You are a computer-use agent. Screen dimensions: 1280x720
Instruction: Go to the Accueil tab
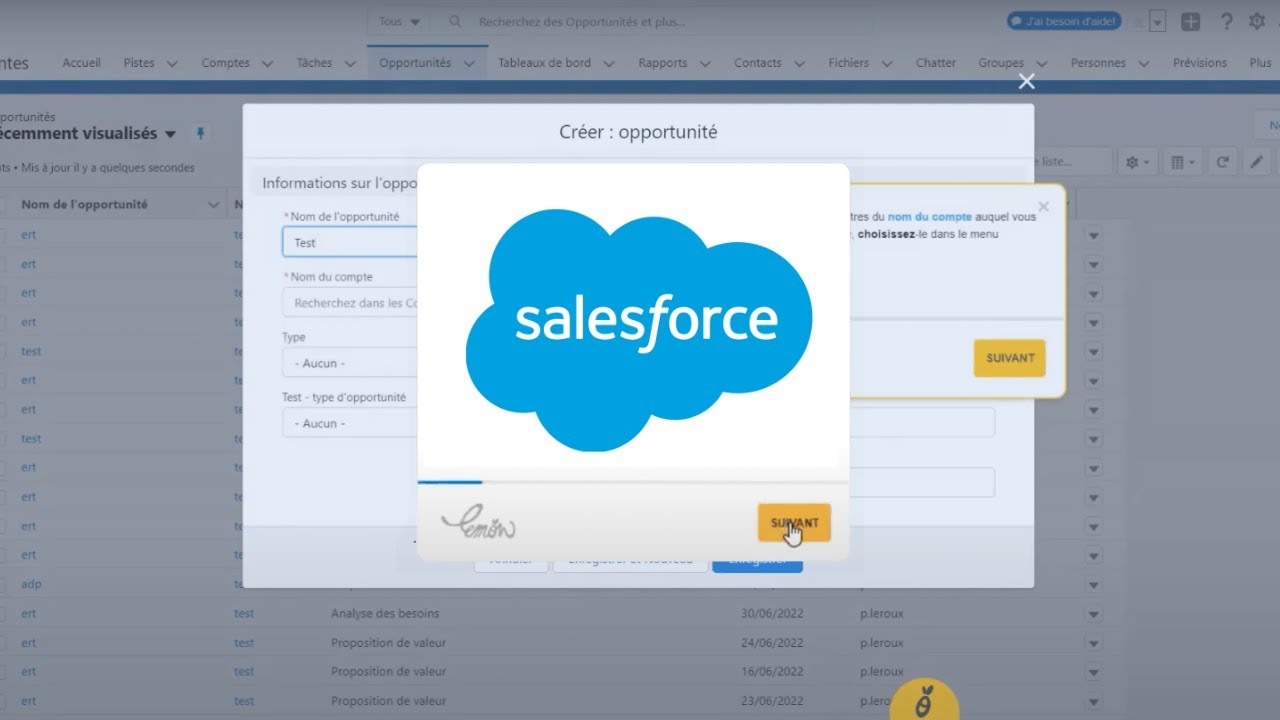(x=82, y=63)
